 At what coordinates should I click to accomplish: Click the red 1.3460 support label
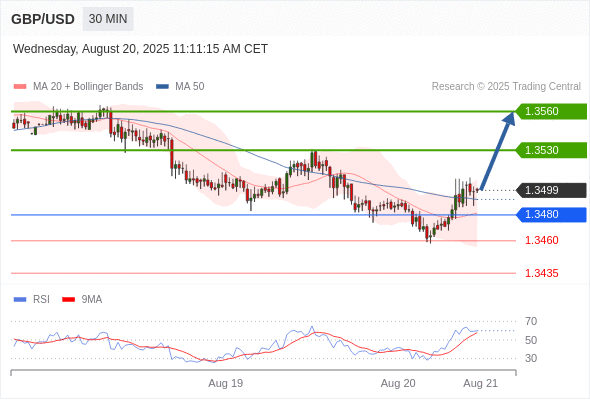[x=541, y=240]
